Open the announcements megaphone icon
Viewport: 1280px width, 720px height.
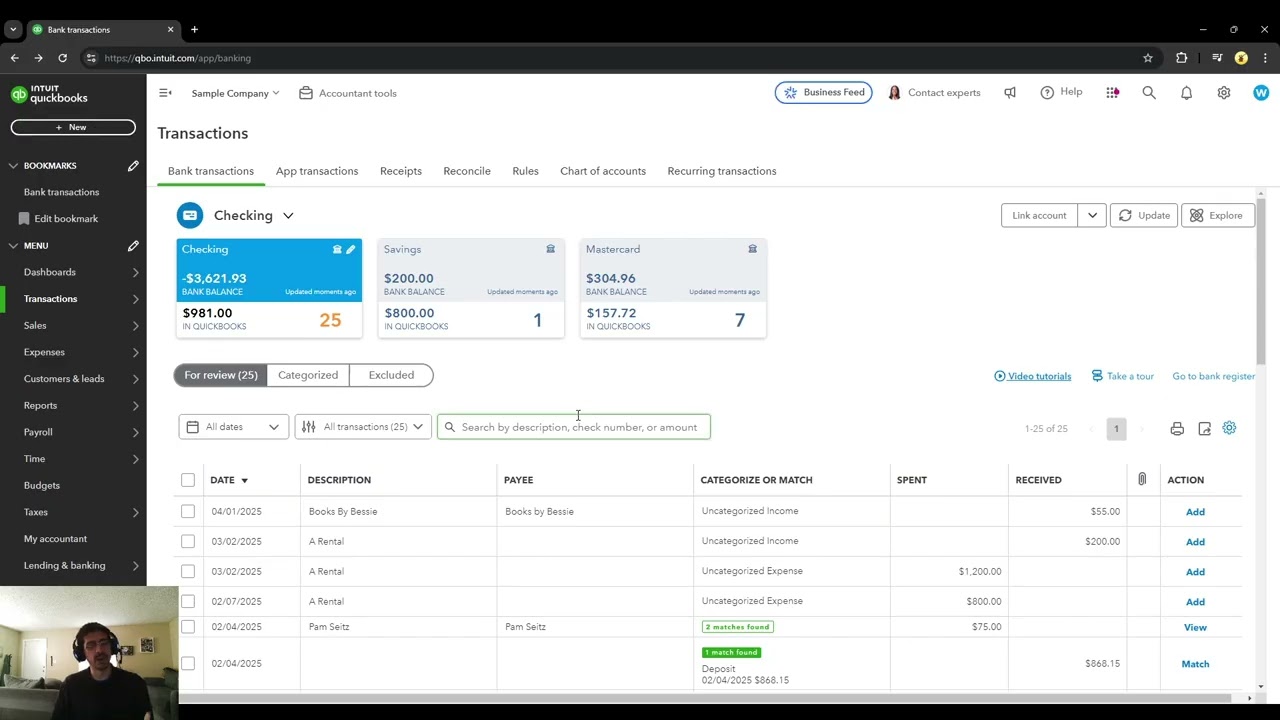pos(1010,93)
